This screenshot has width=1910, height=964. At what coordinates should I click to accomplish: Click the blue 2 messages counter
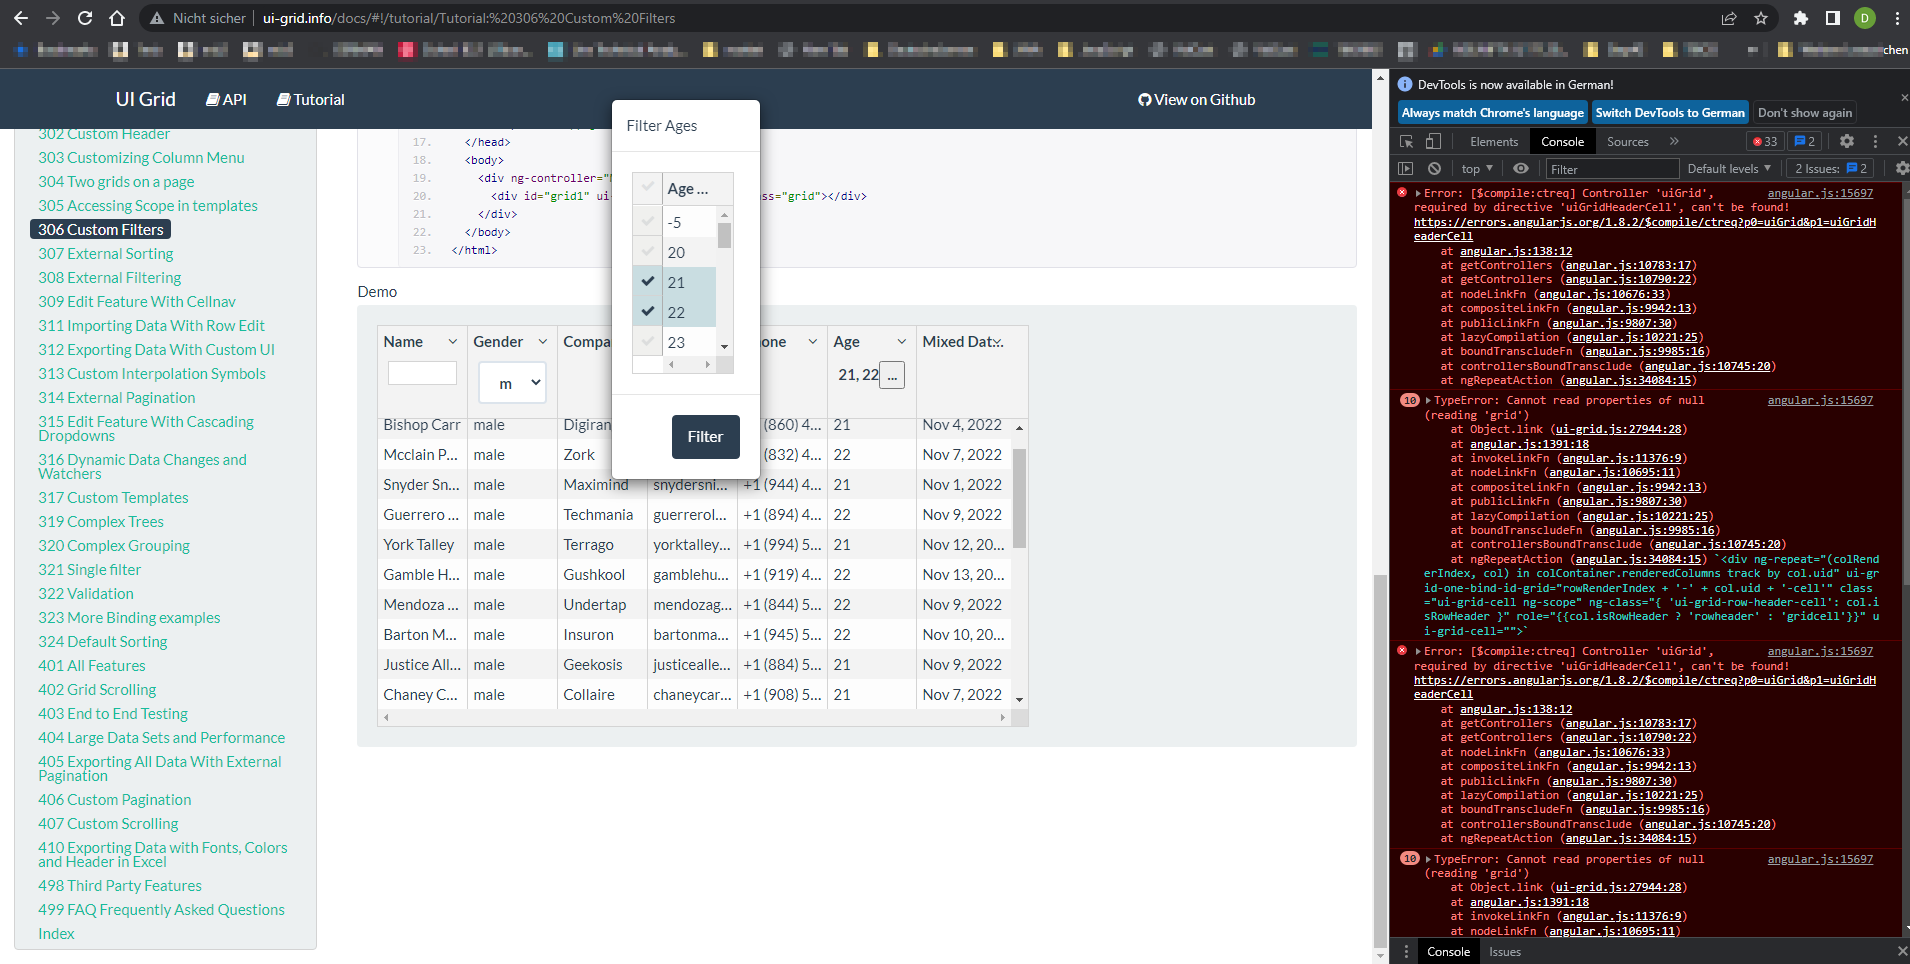(1805, 141)
